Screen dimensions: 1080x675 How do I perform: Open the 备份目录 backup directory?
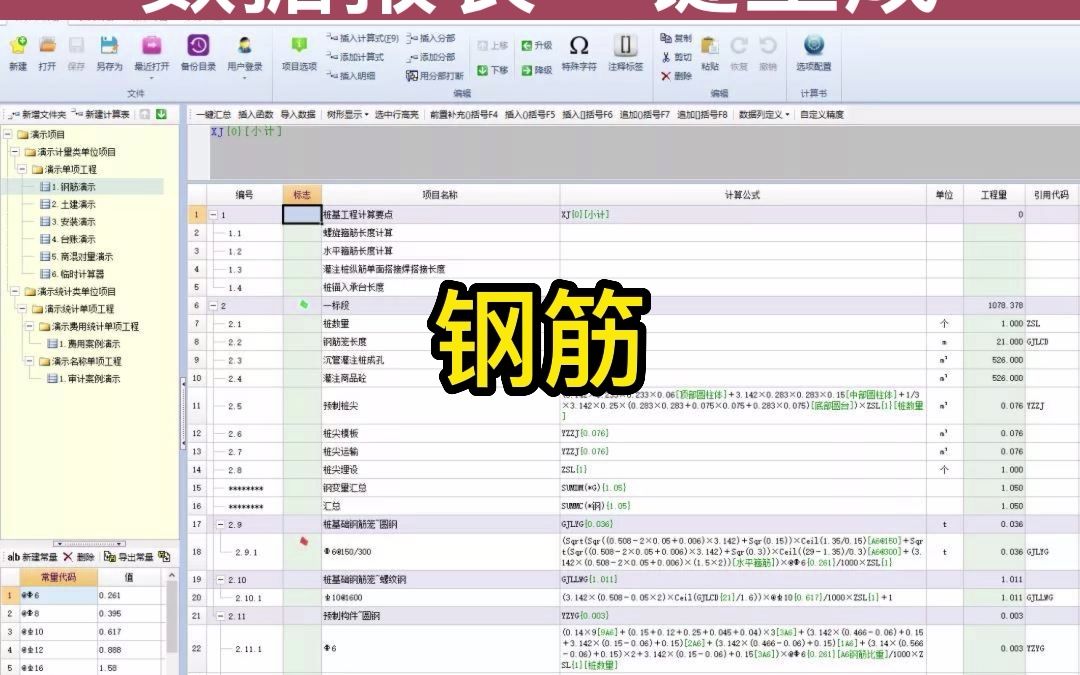pos(199,55)
